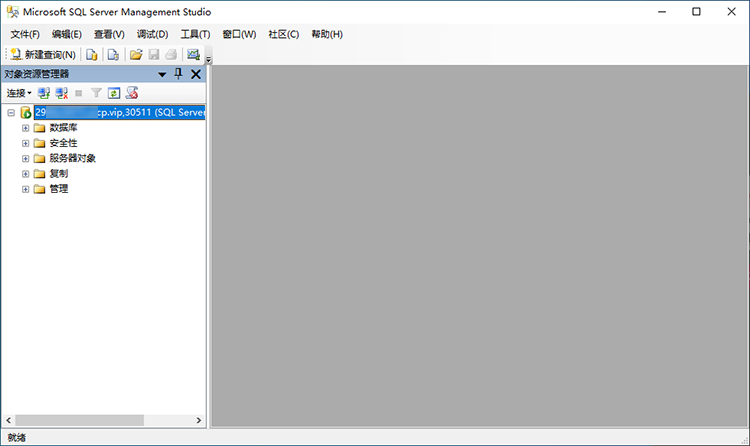The height and width of the screenshot is (446, 750).
Task: Open the 文件(F) menu
Action: (x=24, y=34)
